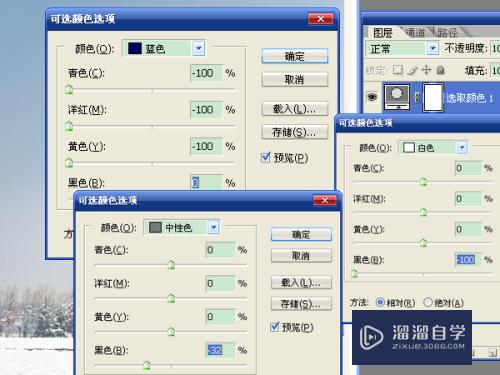Click the layer name 选取颜色 1

[x=470, y=98]
